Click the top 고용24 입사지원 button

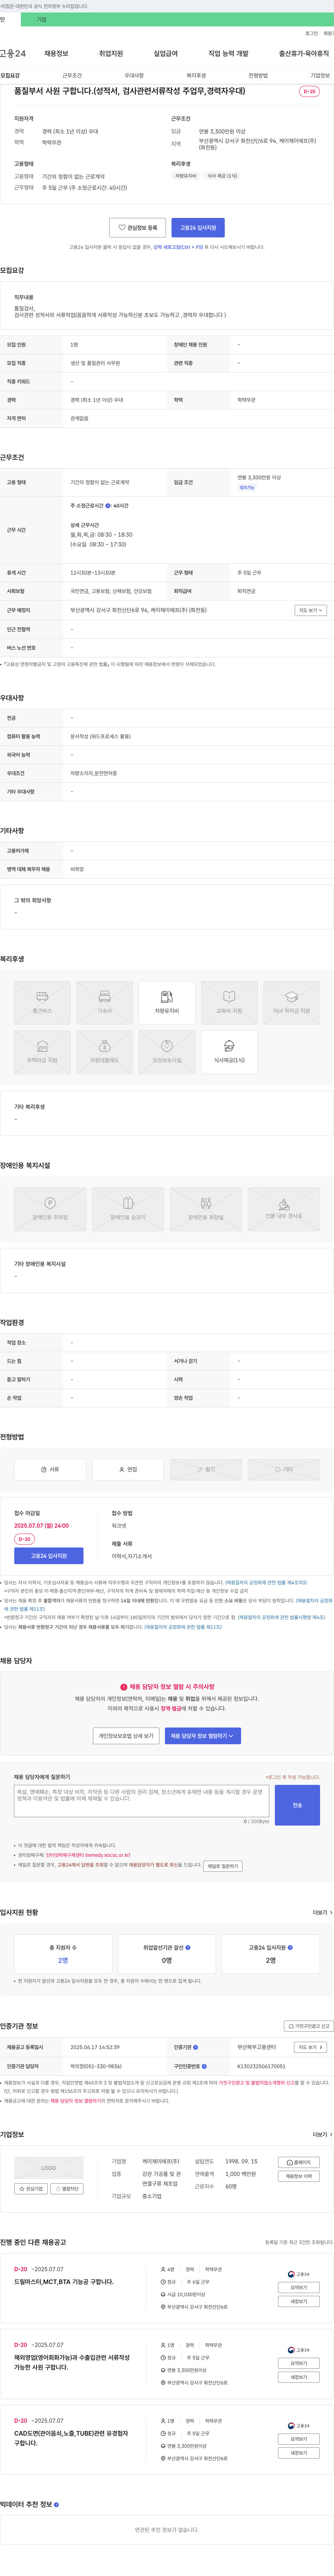(x=198, y=228)
